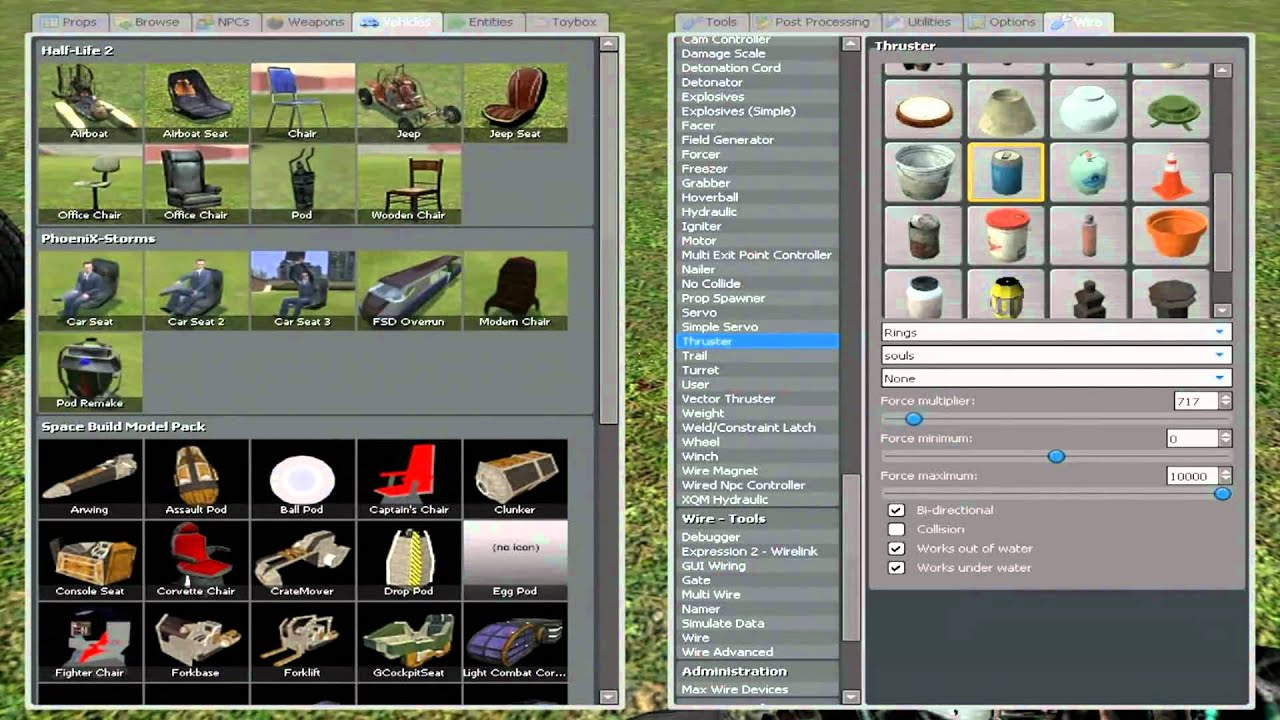Select the Office Chair with black leather
This screenshot has height=720, width=1280.
[x=196, y=184]
